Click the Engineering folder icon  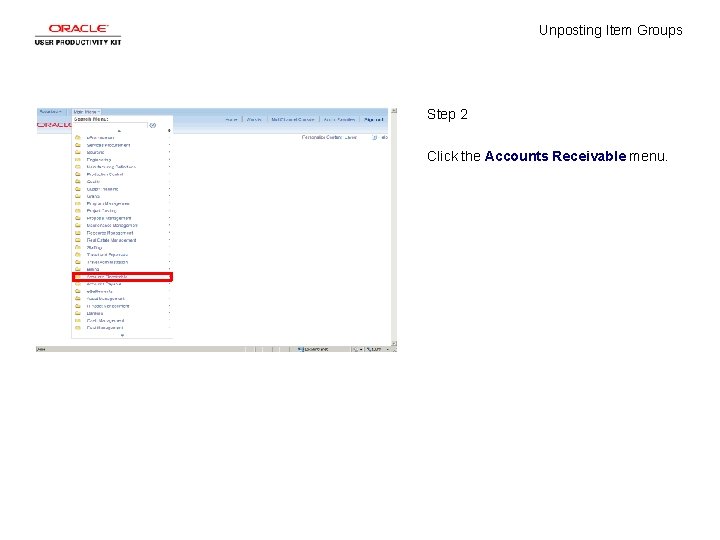tap(78, 159)
